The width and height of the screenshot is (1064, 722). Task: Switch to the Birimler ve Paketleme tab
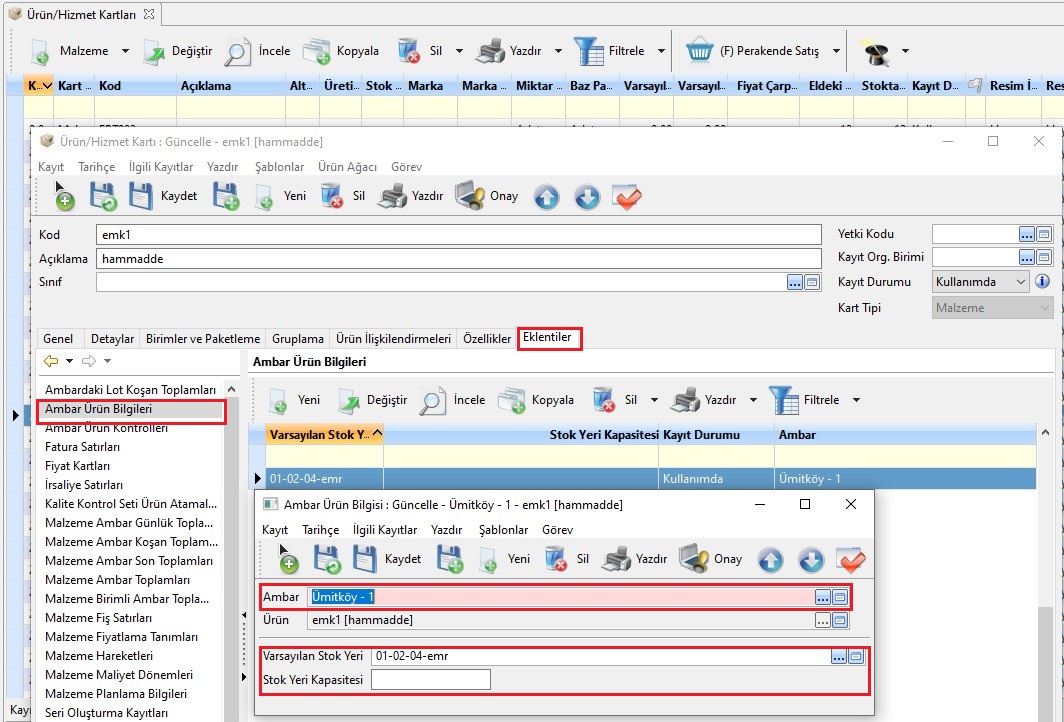tap(203, 339)
